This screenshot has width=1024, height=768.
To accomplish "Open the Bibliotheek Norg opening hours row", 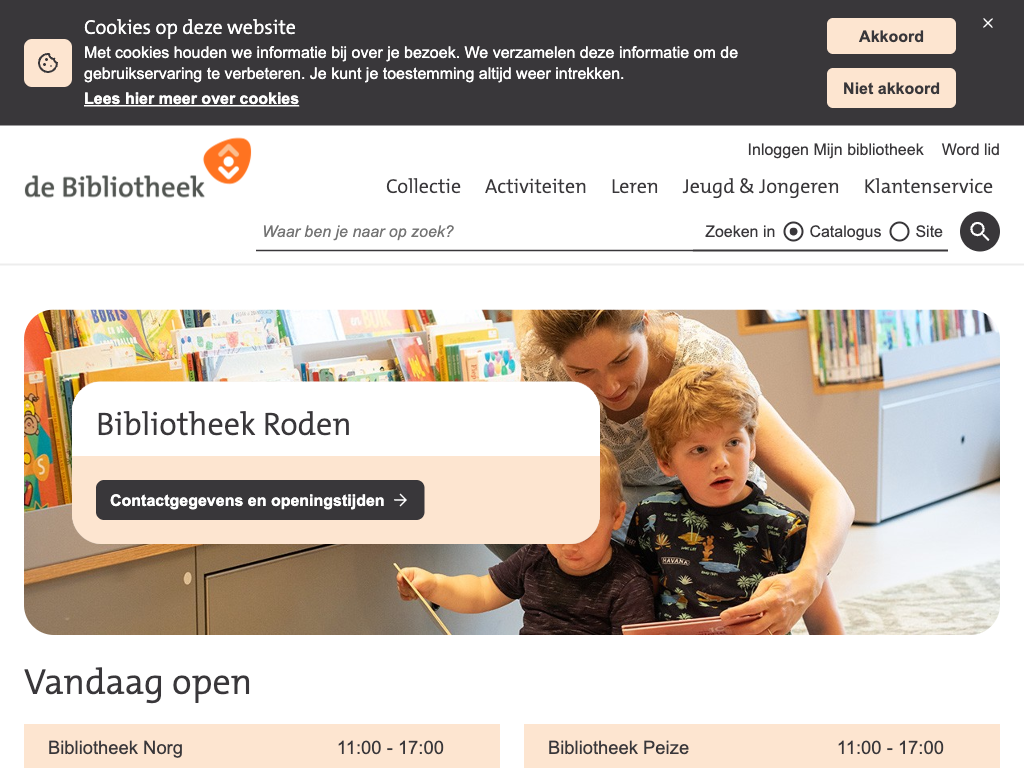I will click(262, 746).
